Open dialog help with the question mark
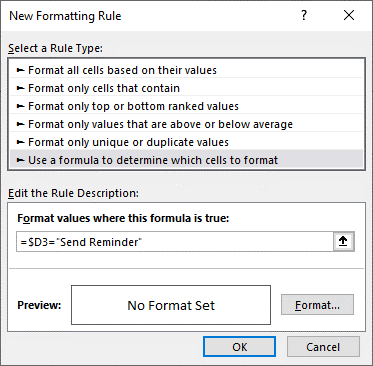 [x=304, y=16]
